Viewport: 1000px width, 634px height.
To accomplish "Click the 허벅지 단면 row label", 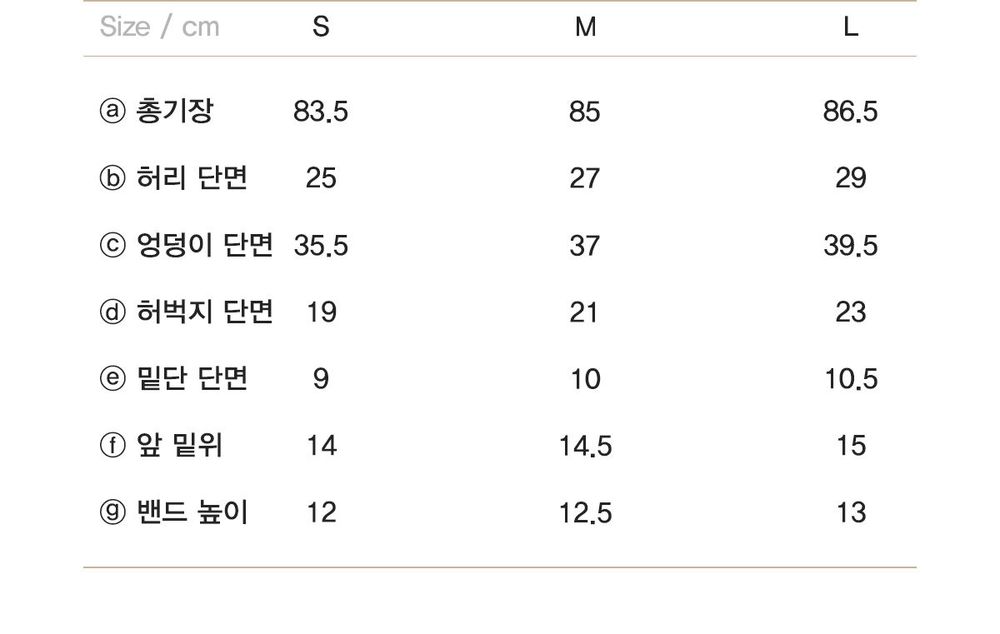I will [205, 312].
